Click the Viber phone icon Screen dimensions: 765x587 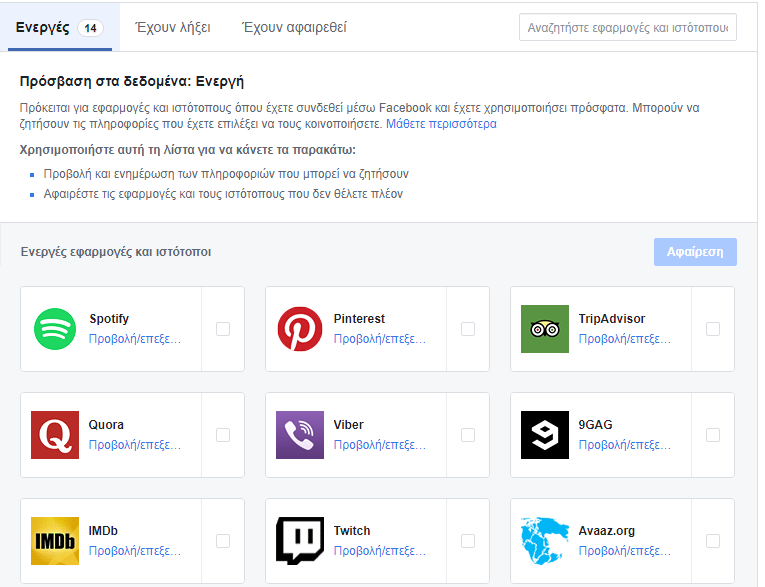300,435
